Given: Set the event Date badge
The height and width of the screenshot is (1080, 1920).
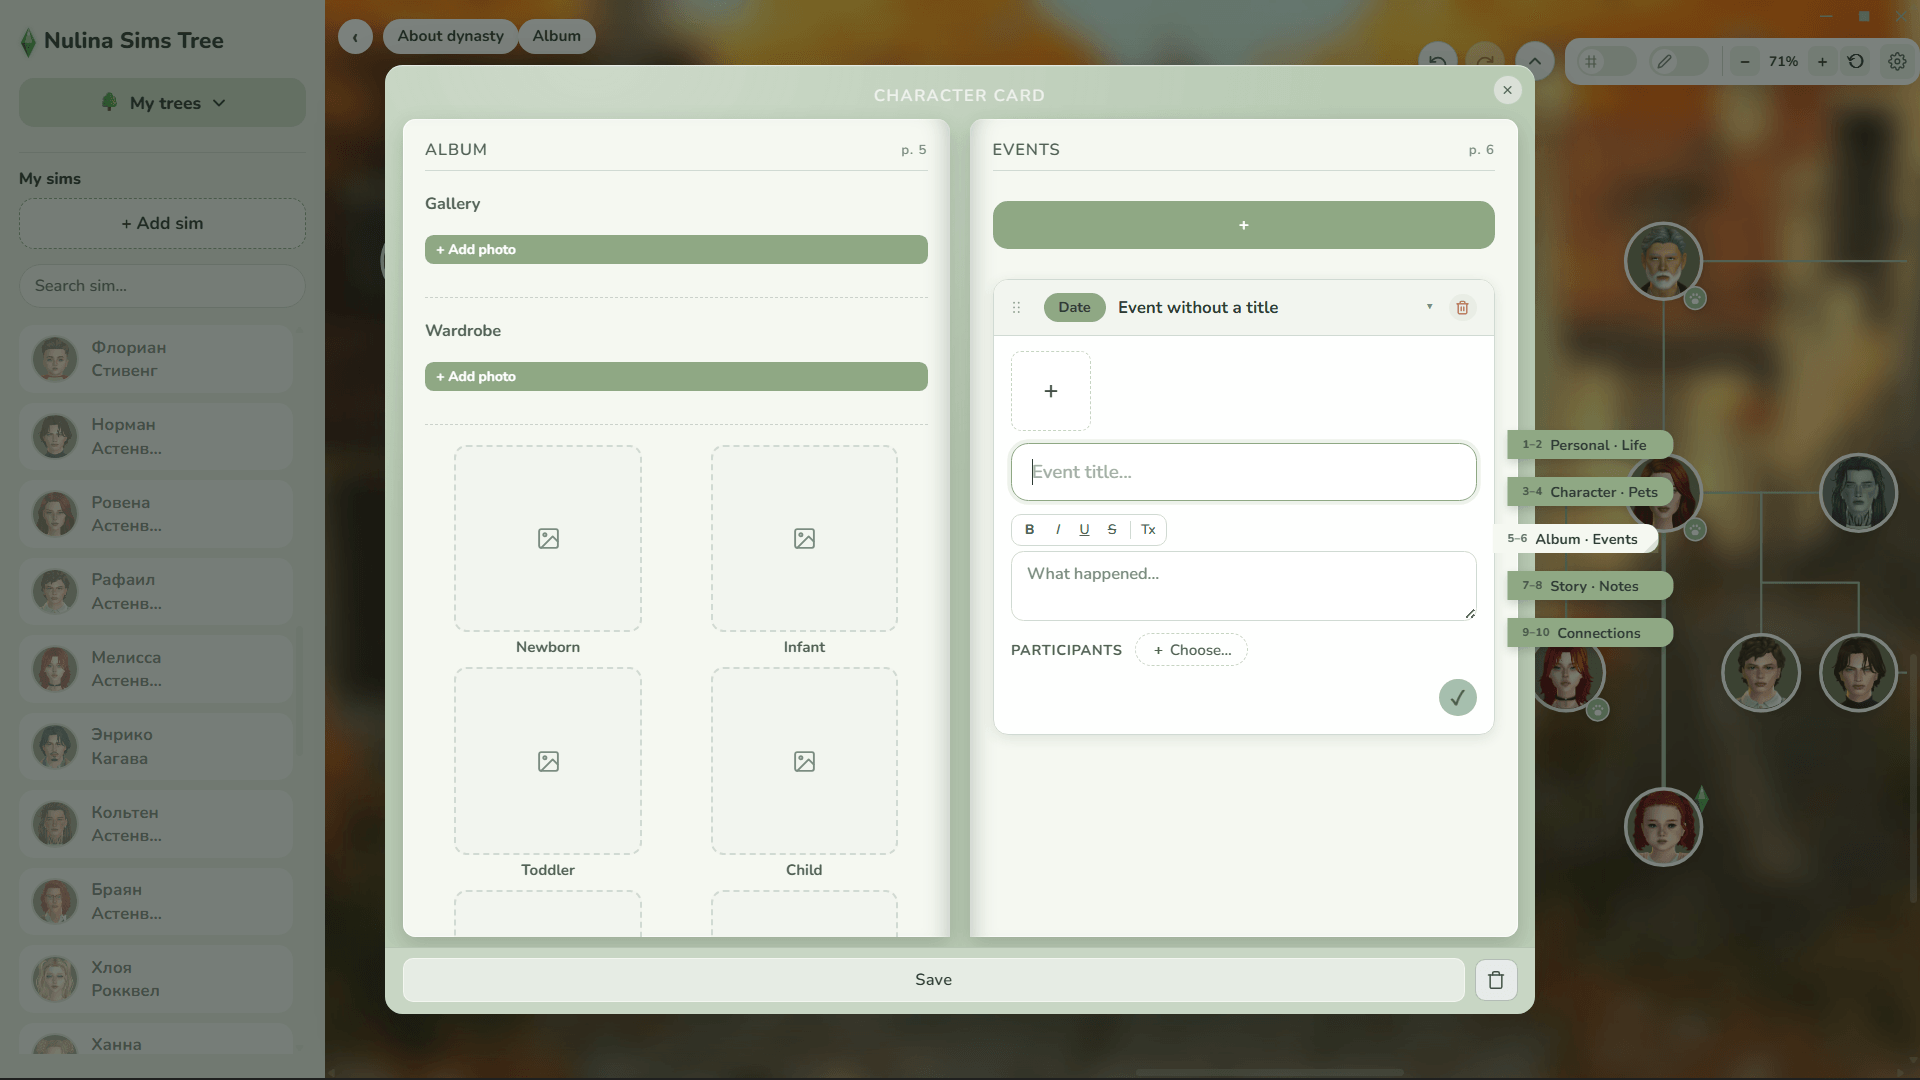Looking at the screenshot, I should click(1074, 307).
